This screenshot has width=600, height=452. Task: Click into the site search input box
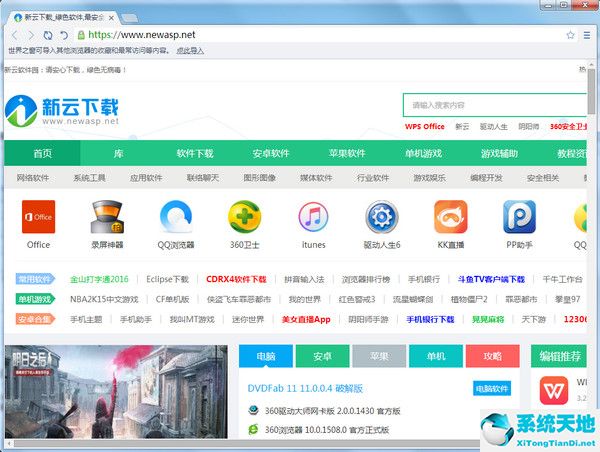click(x=494, y=105)
